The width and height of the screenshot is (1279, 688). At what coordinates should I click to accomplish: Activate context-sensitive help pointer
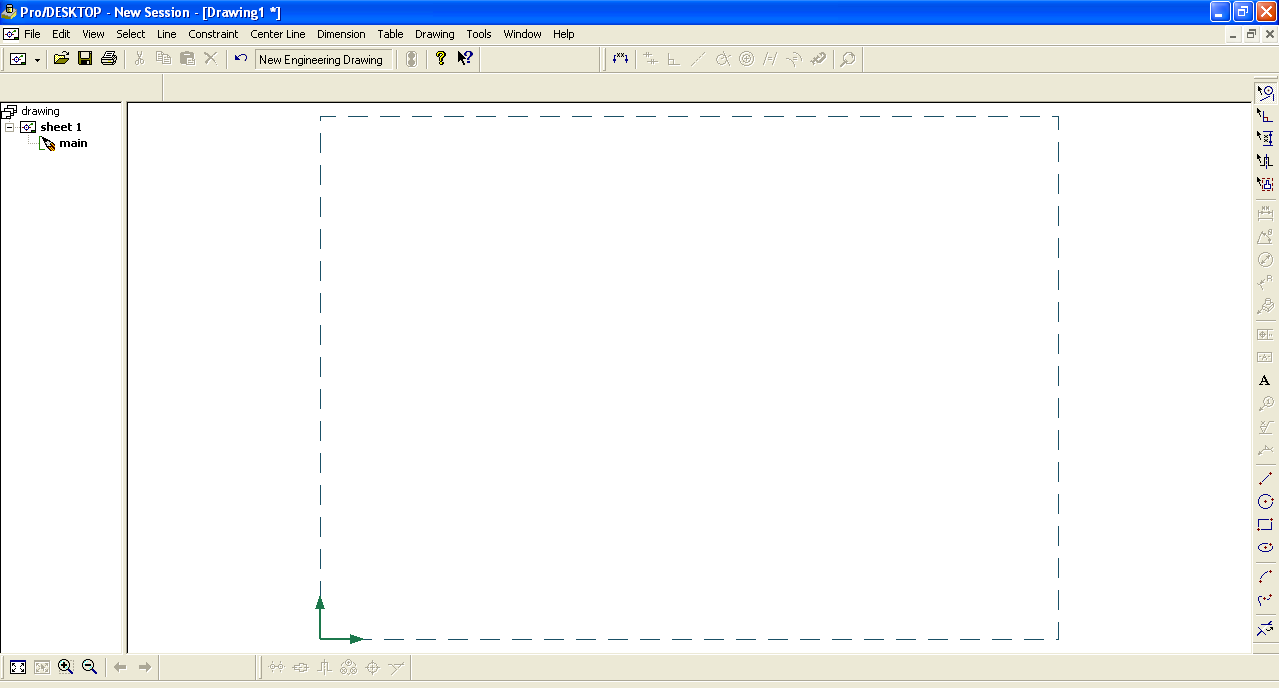tap(464, 58)
